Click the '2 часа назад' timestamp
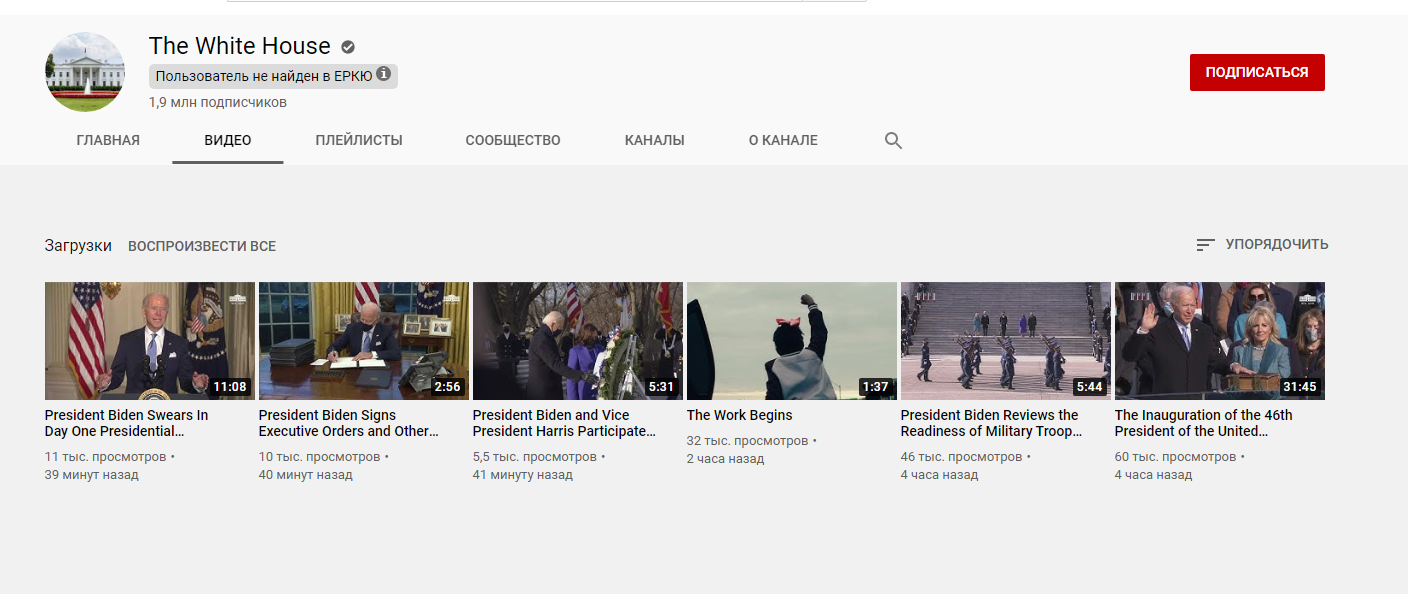 click(x=725, y=459)
